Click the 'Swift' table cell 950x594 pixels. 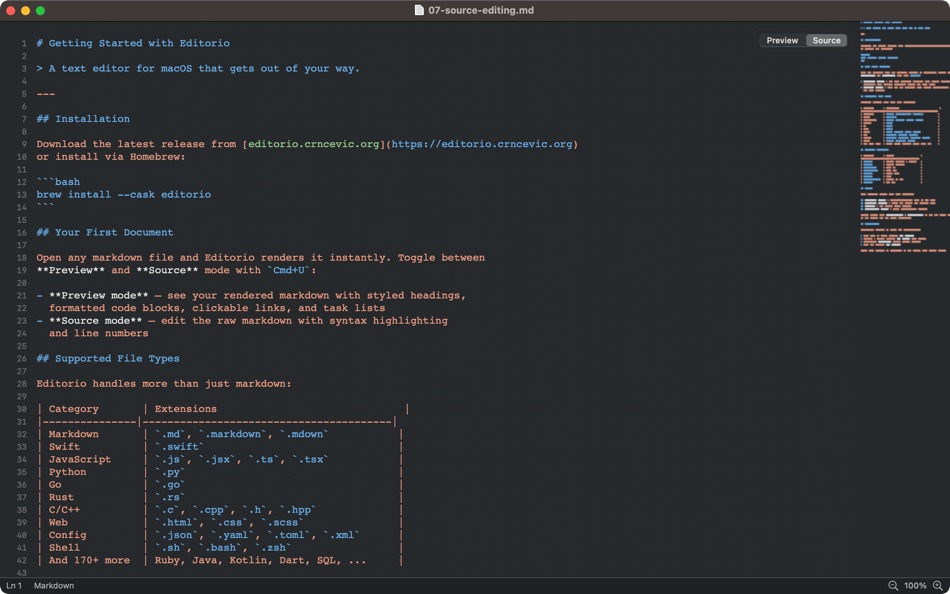point(64,447)
